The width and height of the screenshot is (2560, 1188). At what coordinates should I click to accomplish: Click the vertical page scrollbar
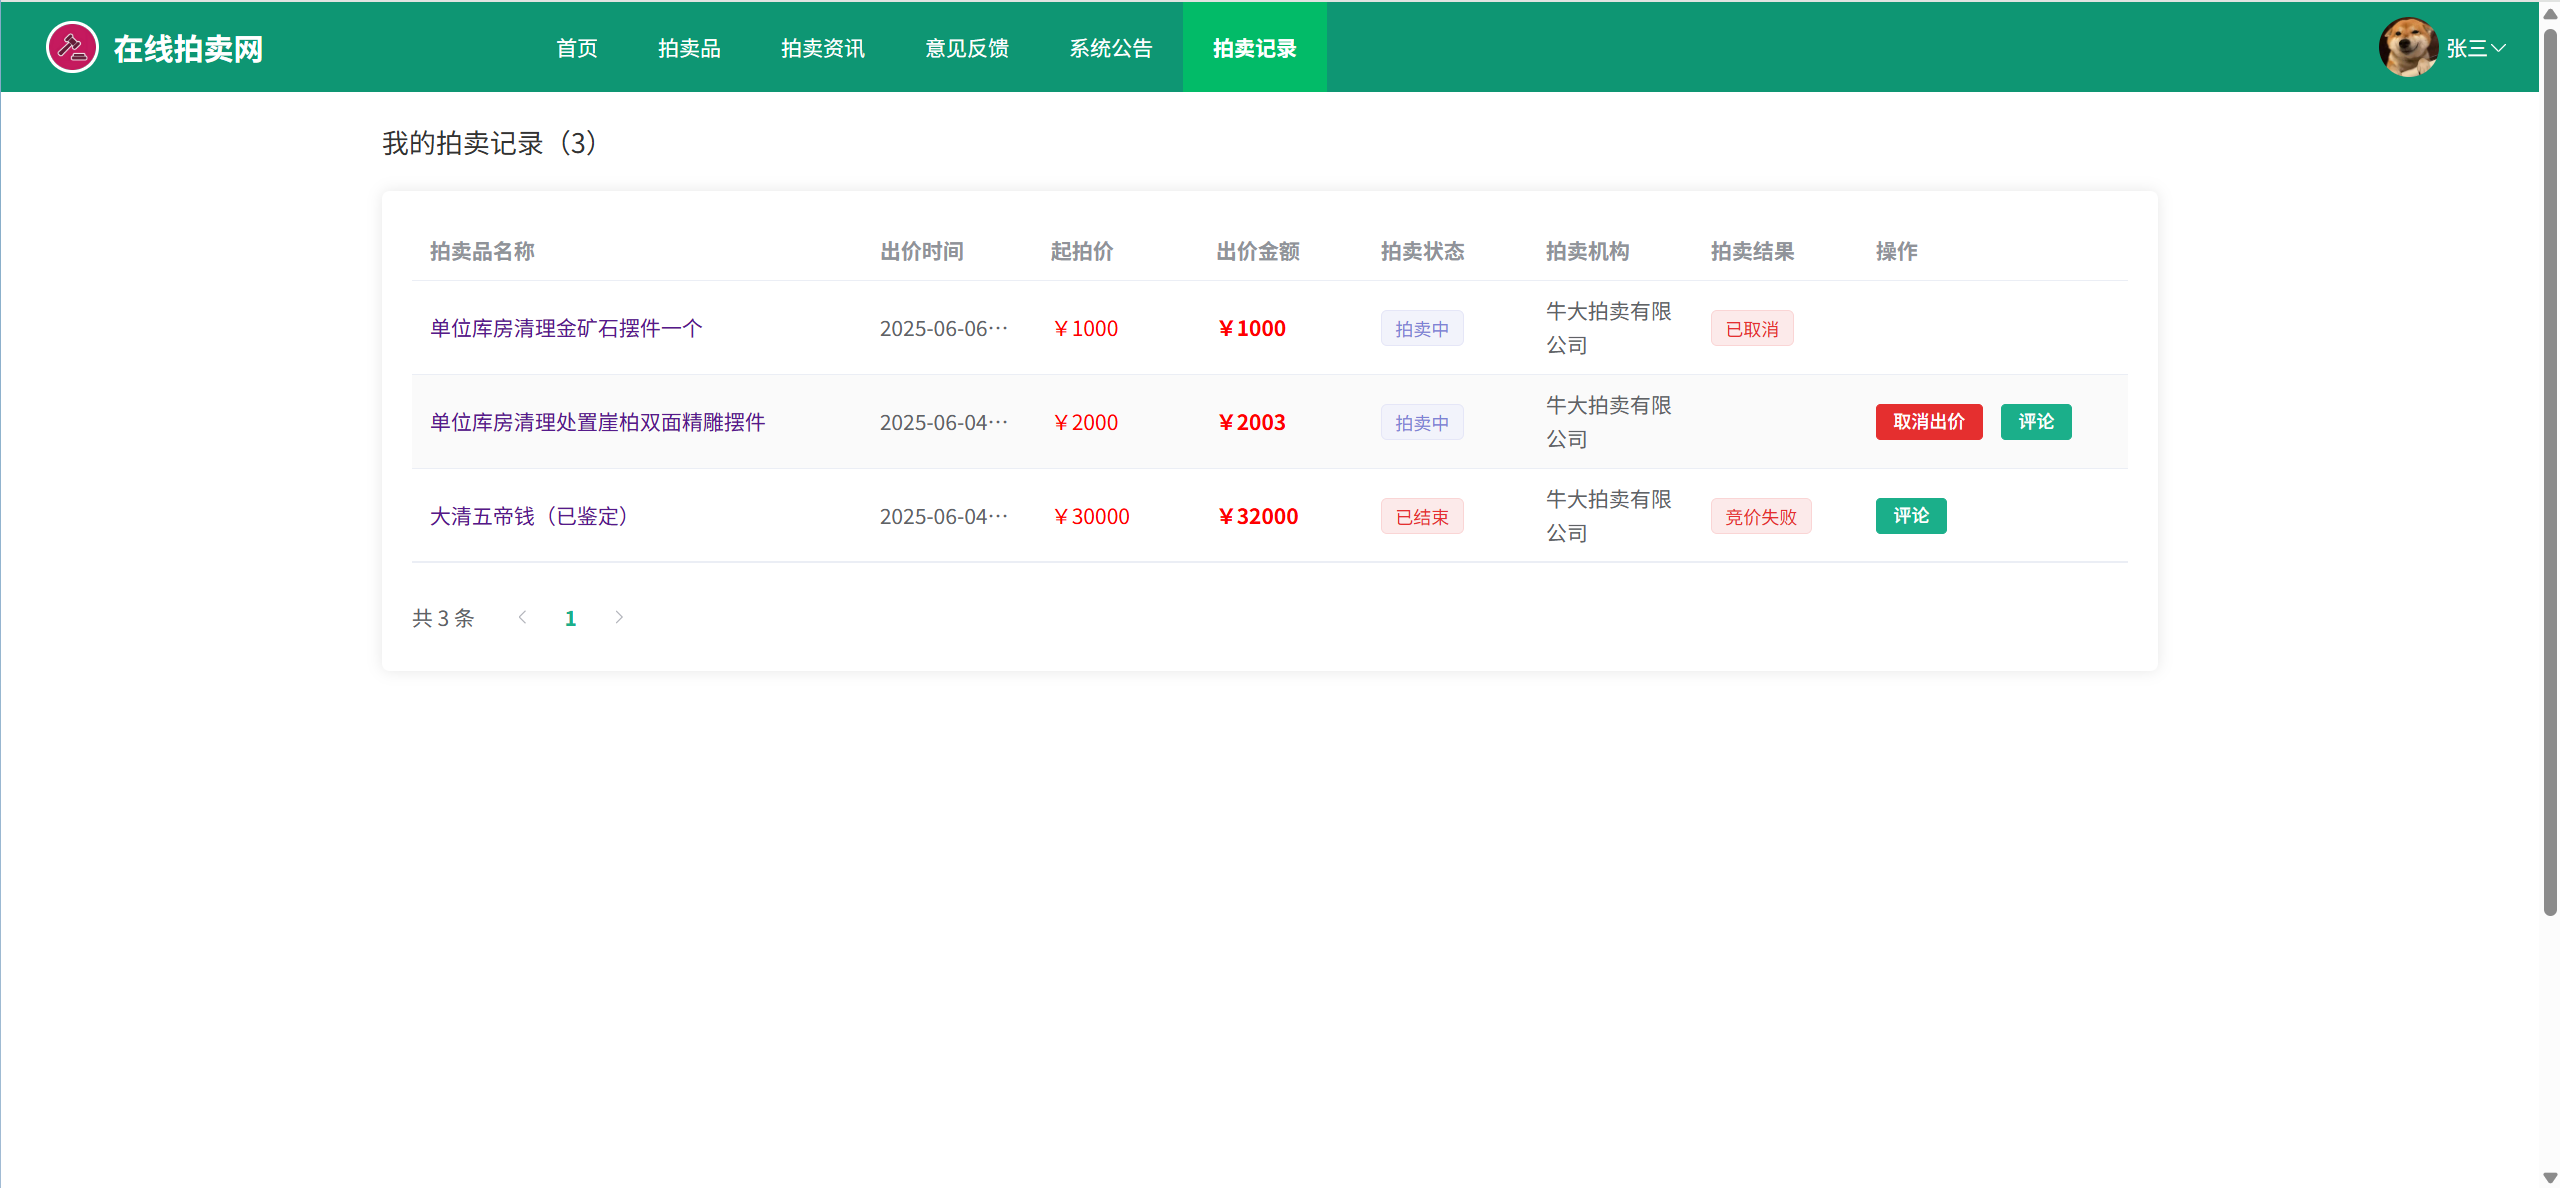pos(2549,470)
